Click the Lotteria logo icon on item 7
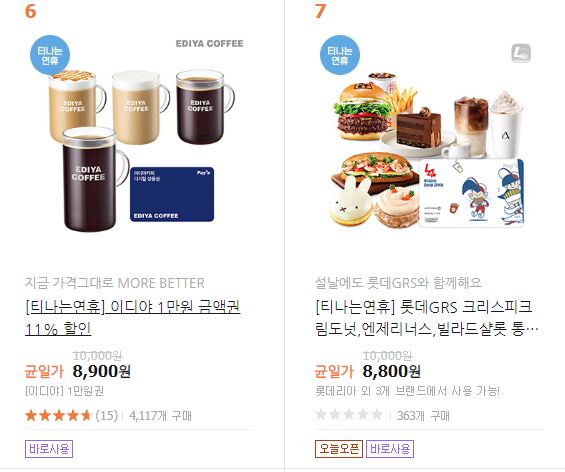This screenshot has height=472, width=565. 521,53
